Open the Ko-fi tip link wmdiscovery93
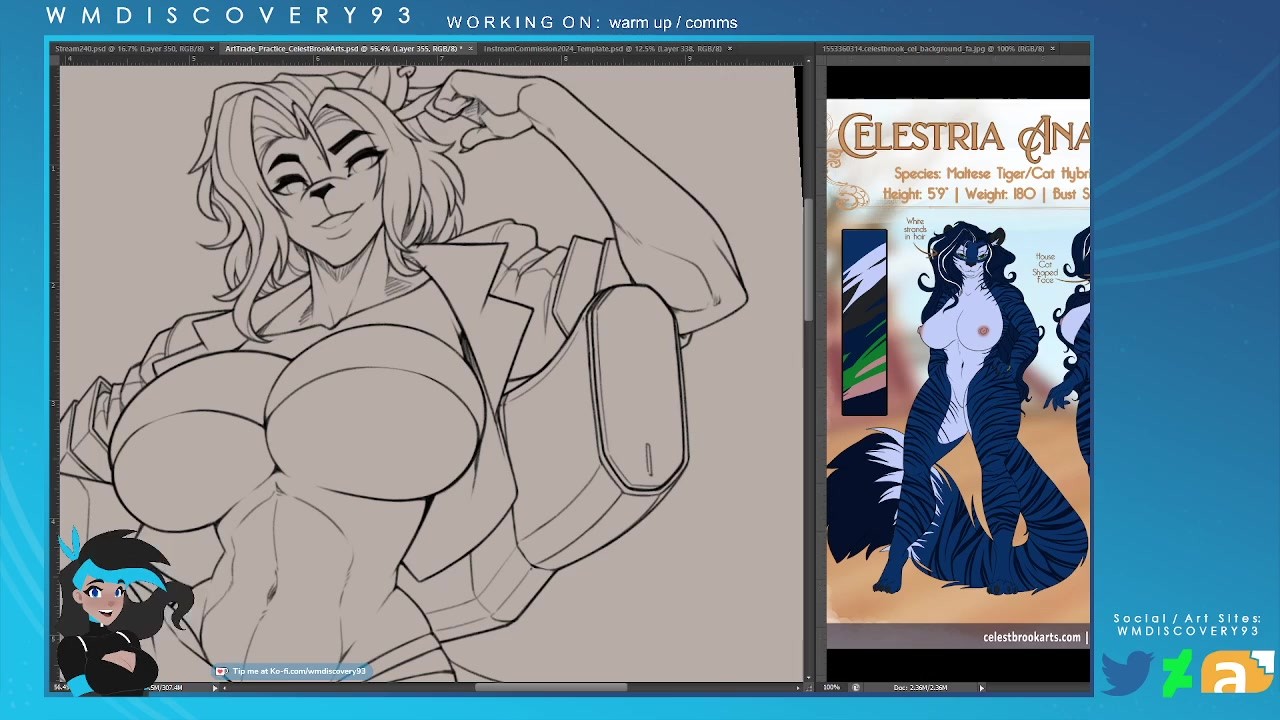Image resolution: width=1280 pixels, height=720 pixels. point(299,671)
